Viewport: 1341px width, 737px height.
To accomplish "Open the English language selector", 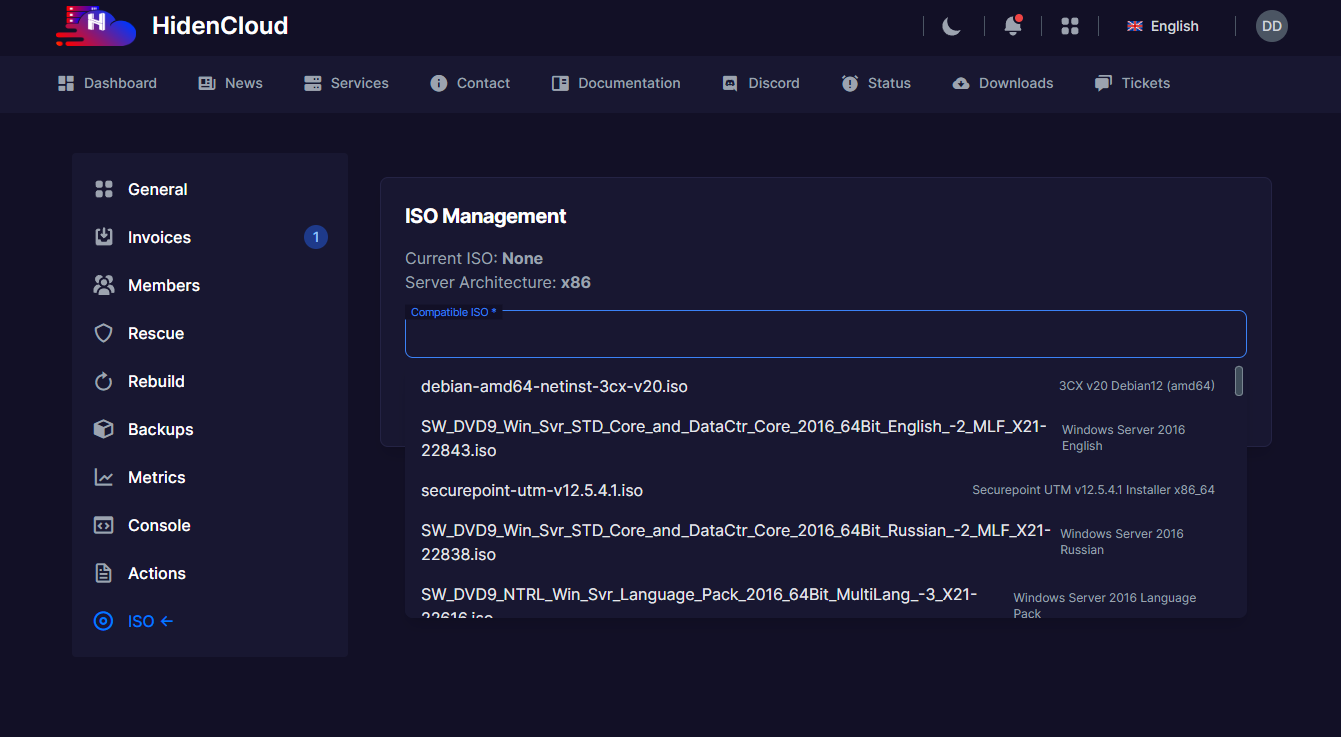I will click(x=1163, y=26).
